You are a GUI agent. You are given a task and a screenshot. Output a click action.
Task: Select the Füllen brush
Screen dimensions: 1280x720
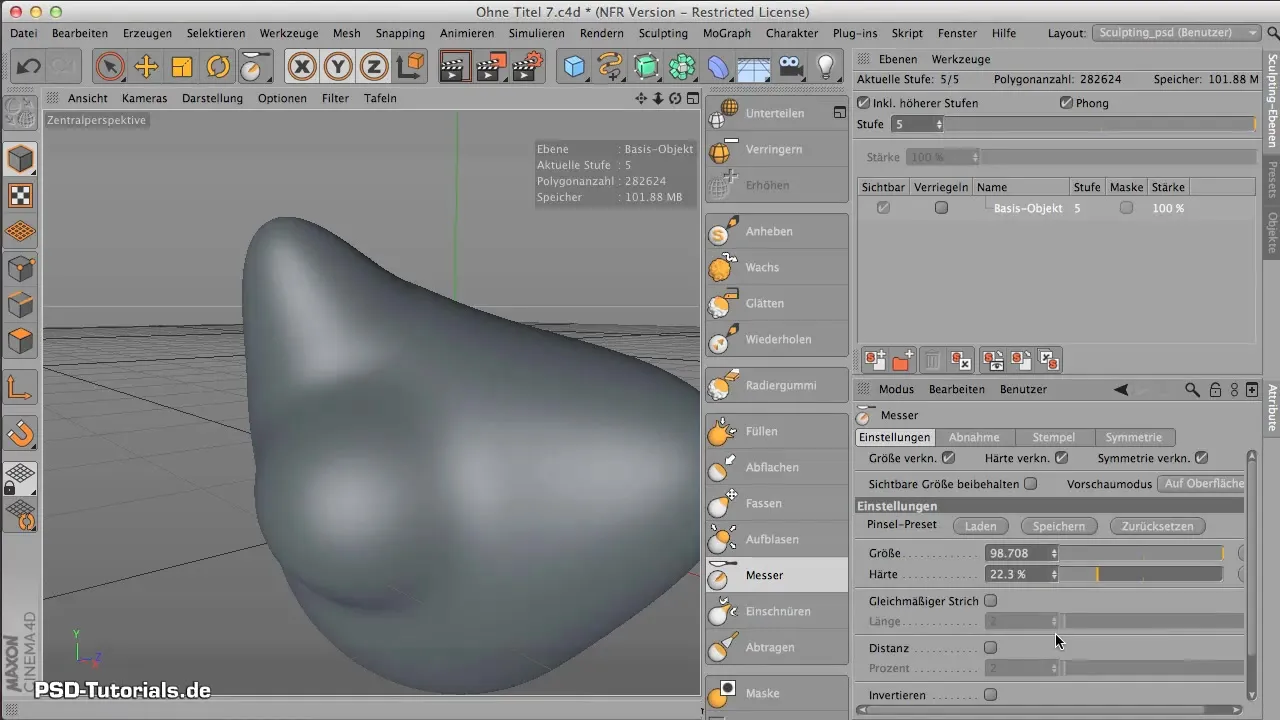(x=776, y=431)
